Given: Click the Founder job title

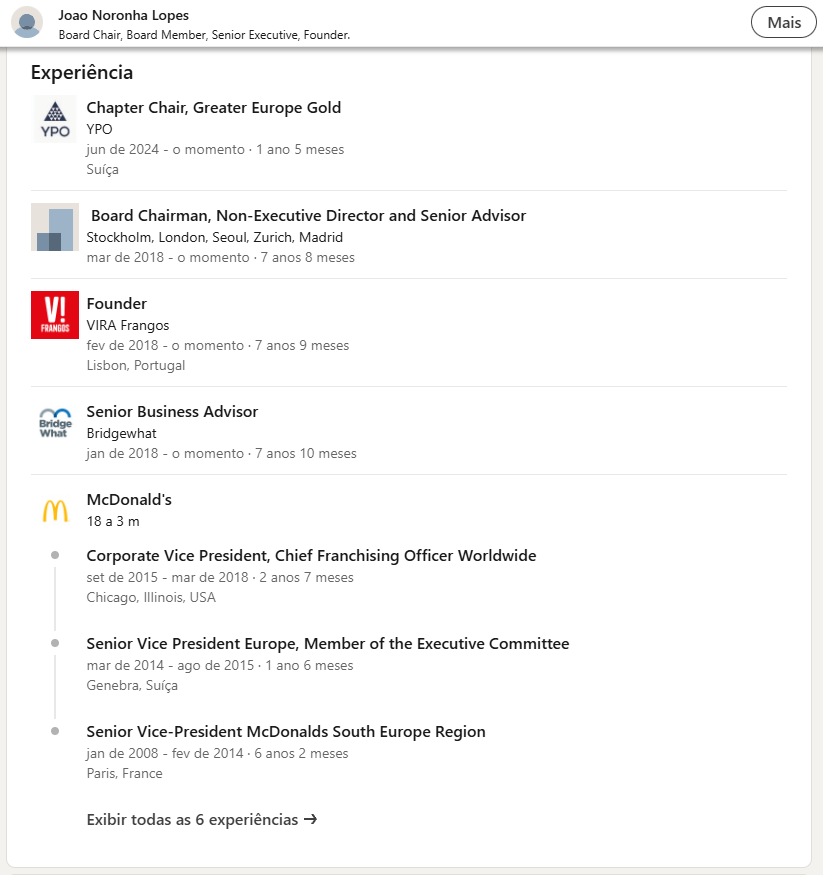Looking at the screenshot, I should [117, 304].
